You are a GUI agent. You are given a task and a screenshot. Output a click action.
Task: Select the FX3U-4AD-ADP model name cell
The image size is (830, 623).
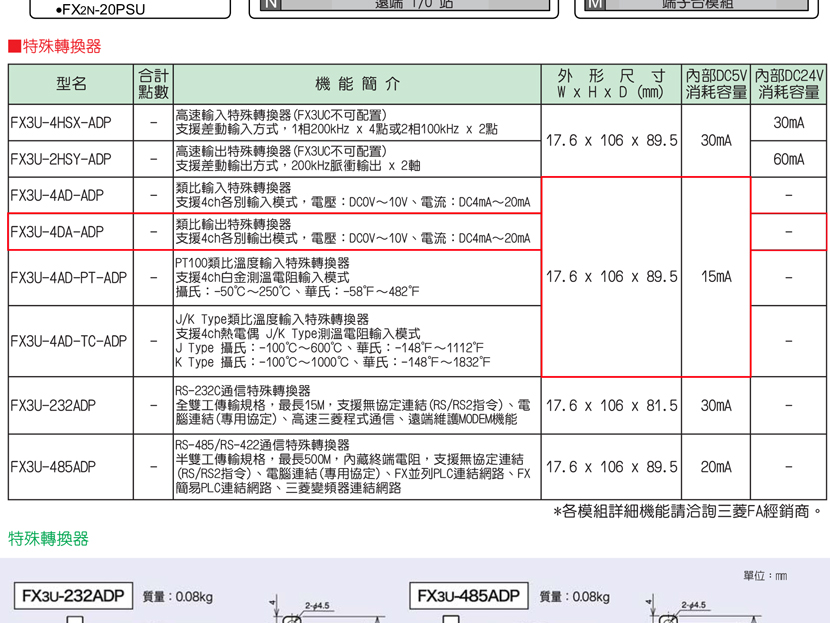click(71, 195)
